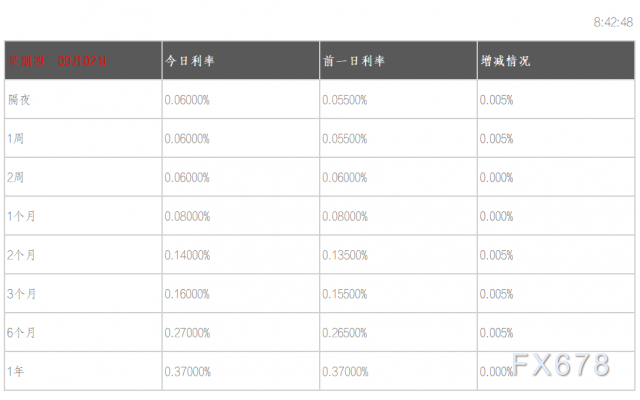Click the 1周 row label
The height and width of the screenshot is (400, 640).
point(15,138)
